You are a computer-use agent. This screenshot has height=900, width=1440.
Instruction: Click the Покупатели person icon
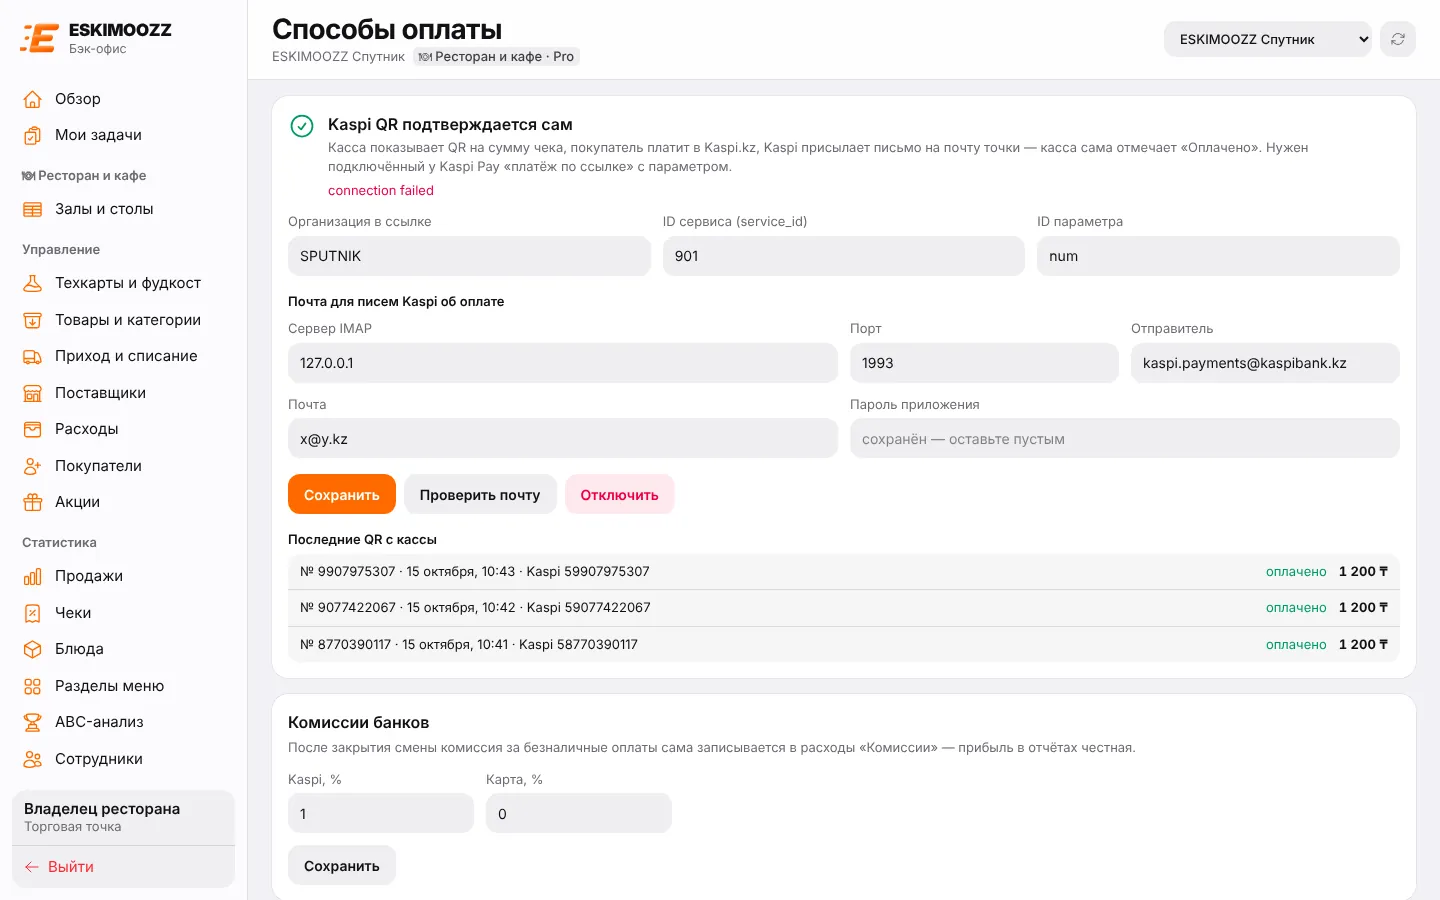[33, 466]
